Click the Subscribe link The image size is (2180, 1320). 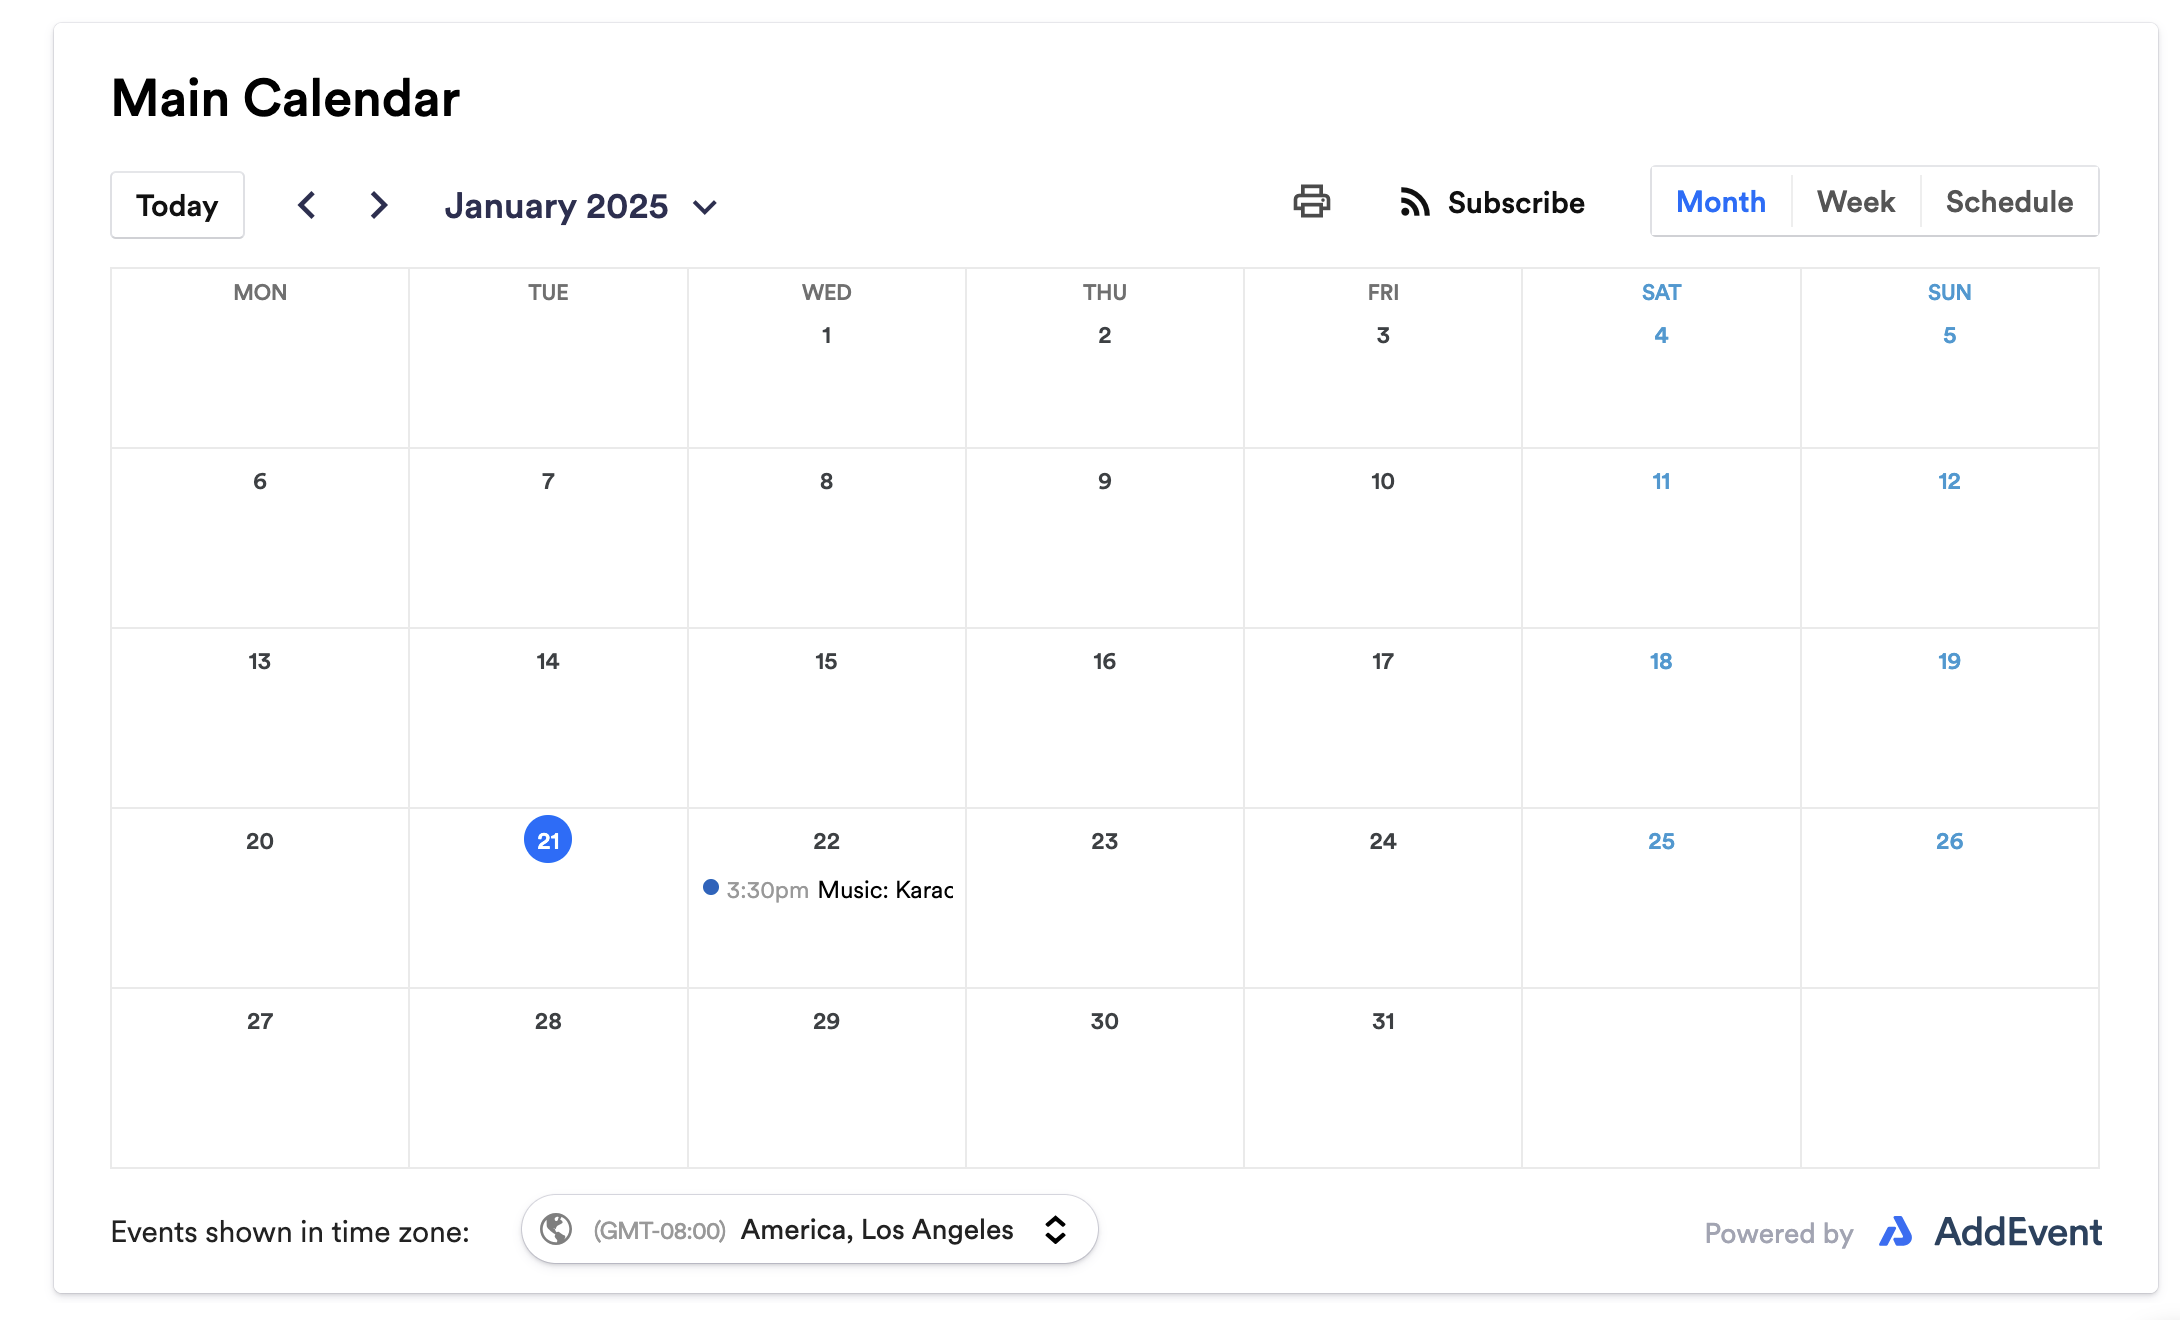coord(1515,203)
